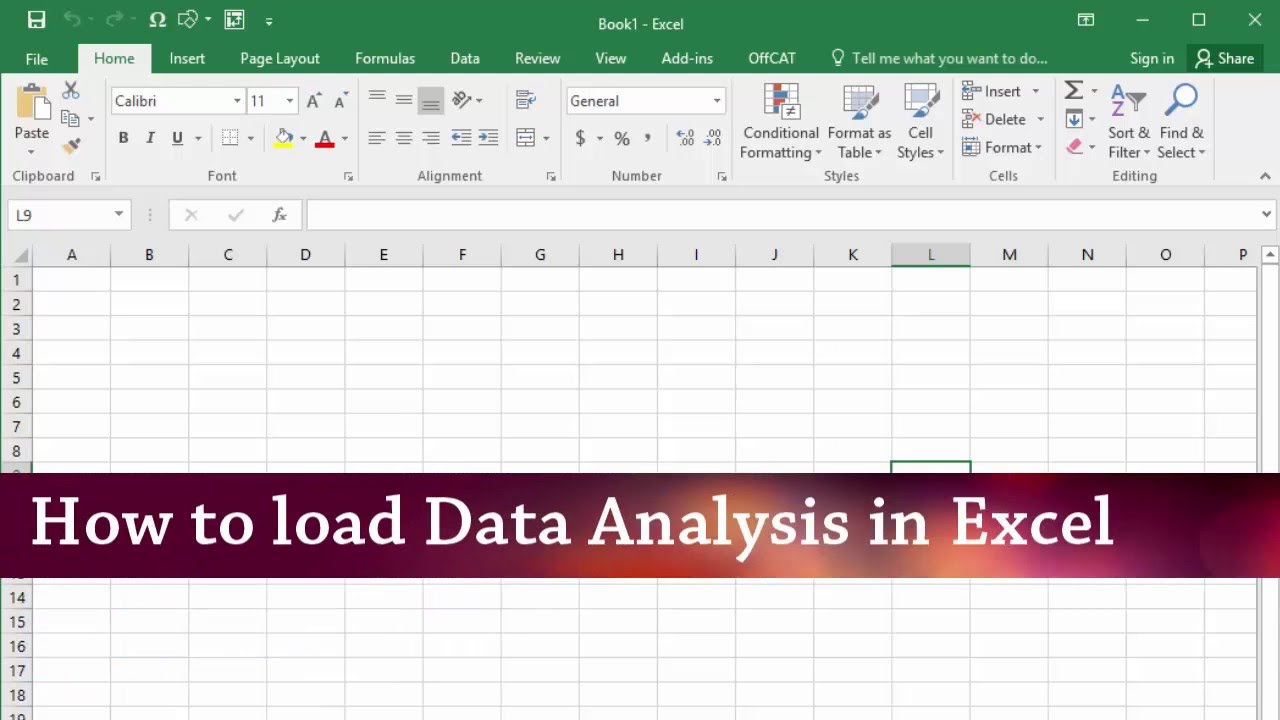1280x720 pixels.
Task: Apply comma style format
Action: coord(648,138)
